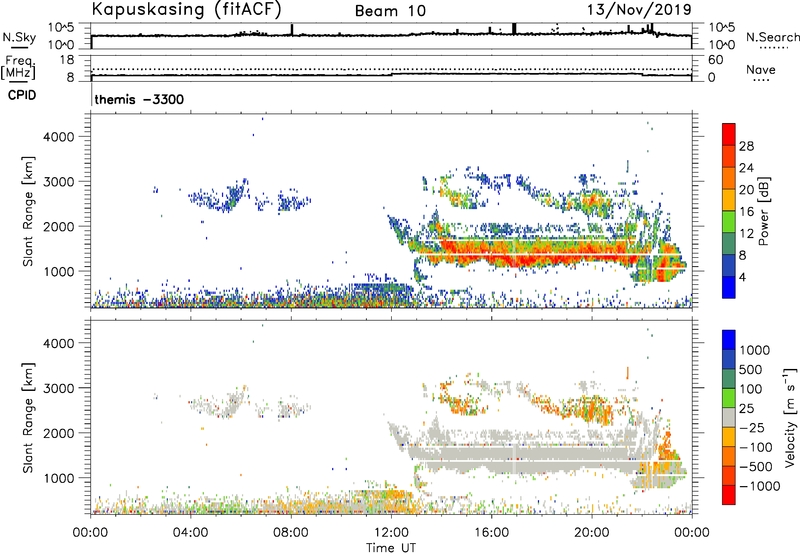The height and width of the screenshot is (554, 800).
Task: Select the "Beam 10" header label
Action: click(390, 11)
